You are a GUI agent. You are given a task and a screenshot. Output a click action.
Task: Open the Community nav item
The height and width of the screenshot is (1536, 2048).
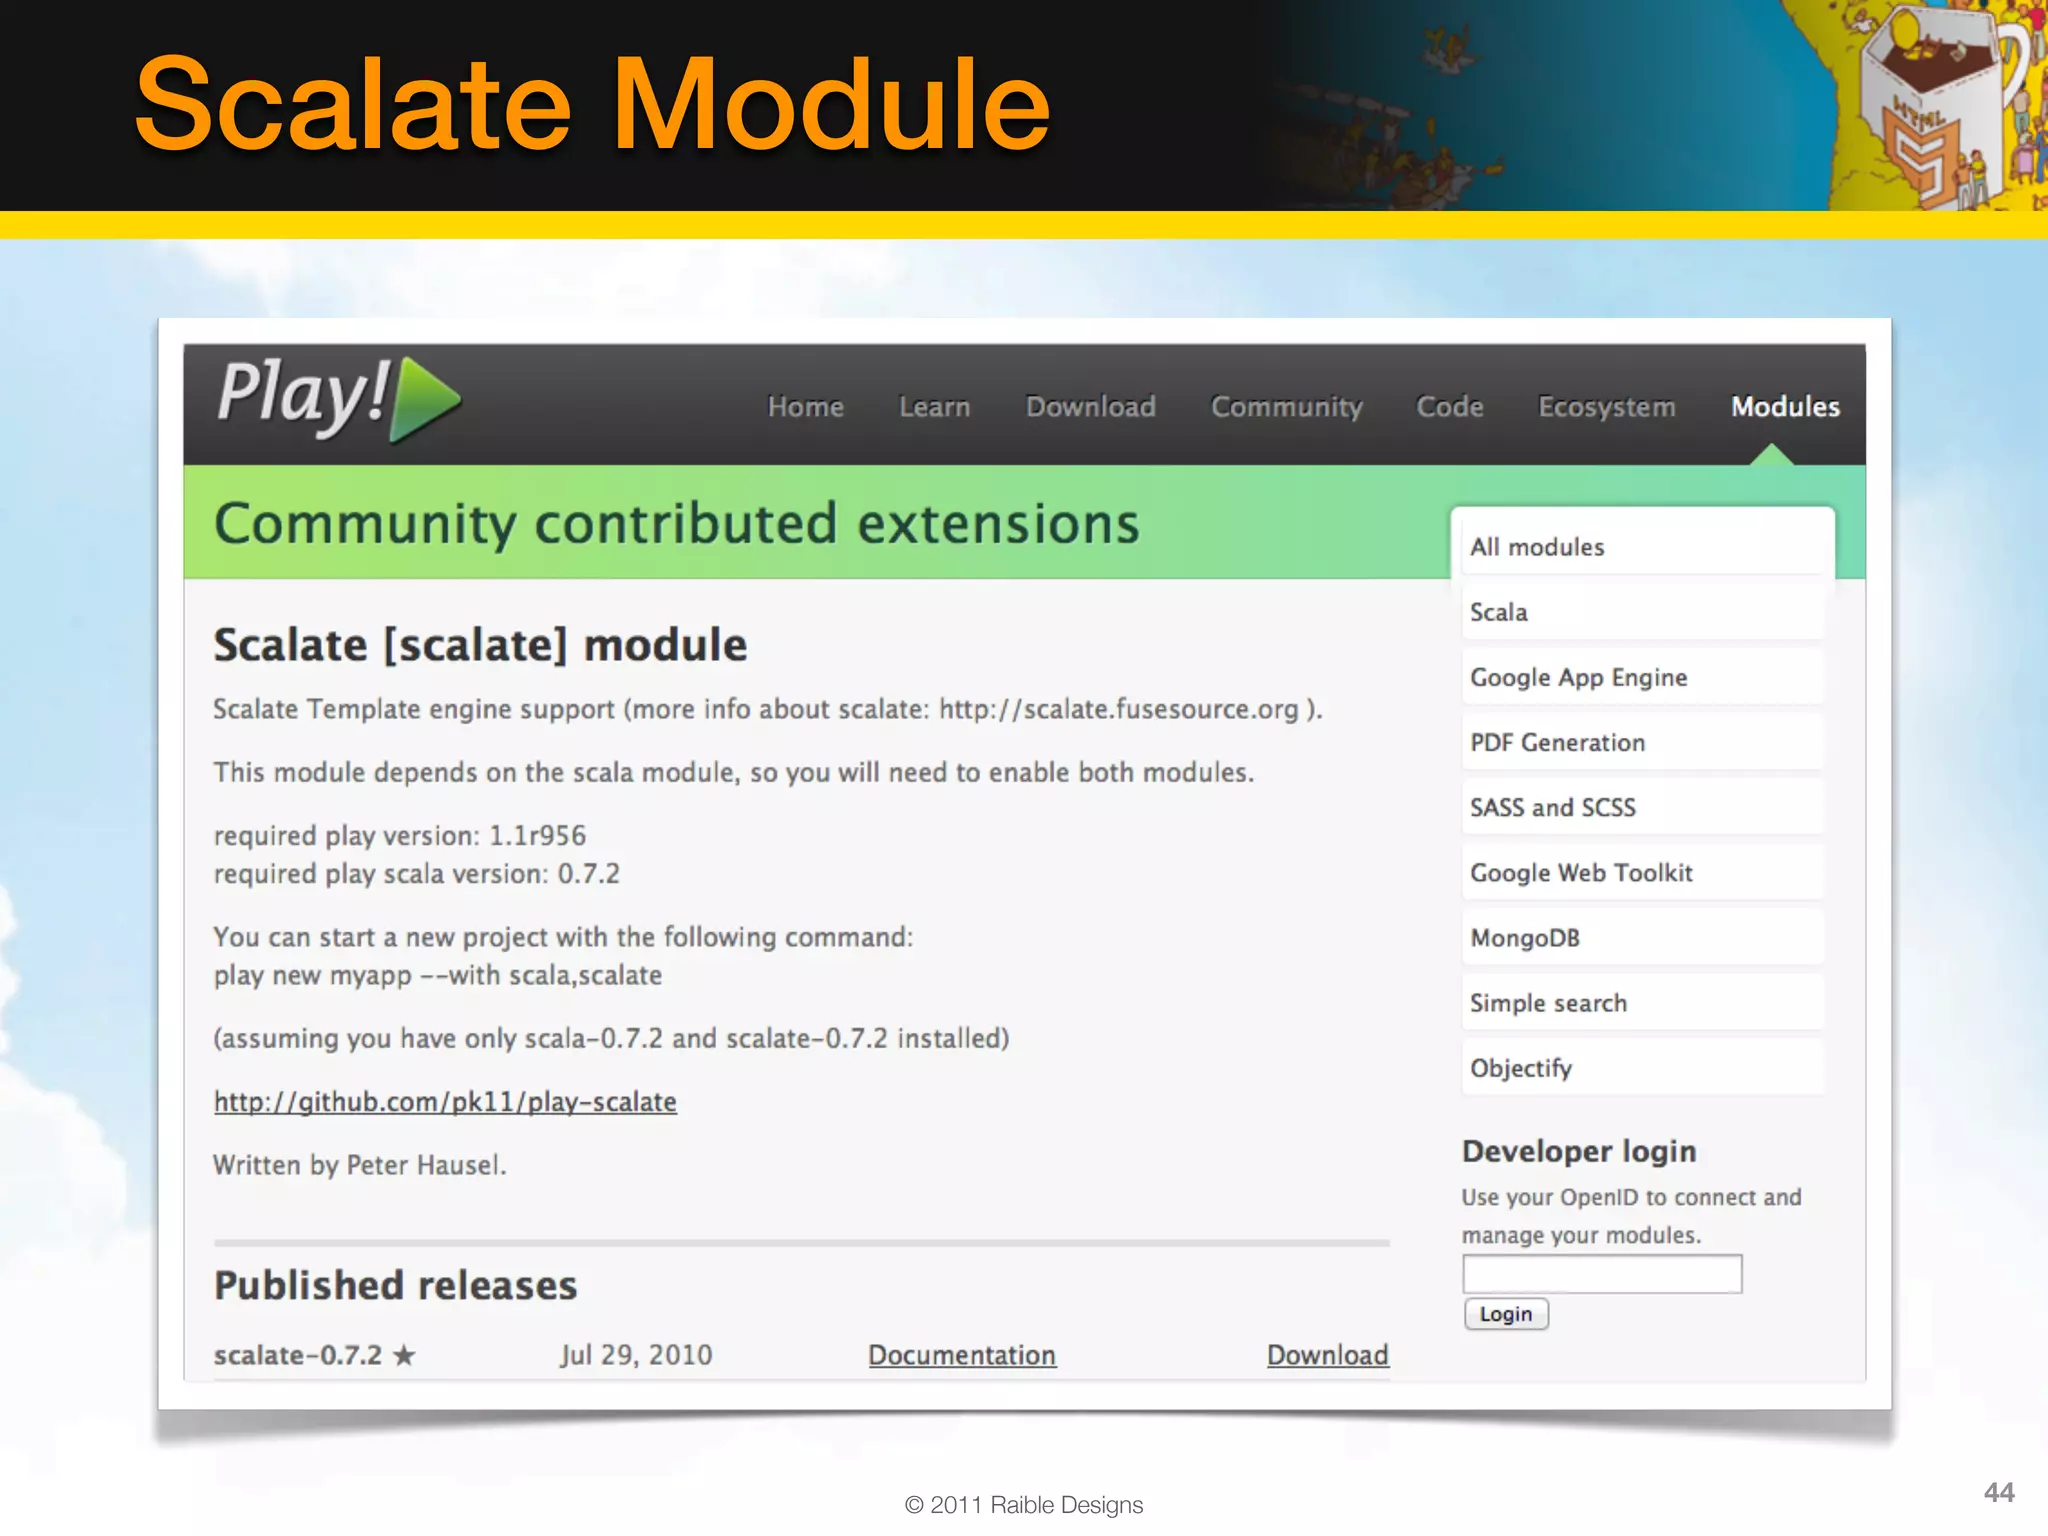tap(1286, 407)
